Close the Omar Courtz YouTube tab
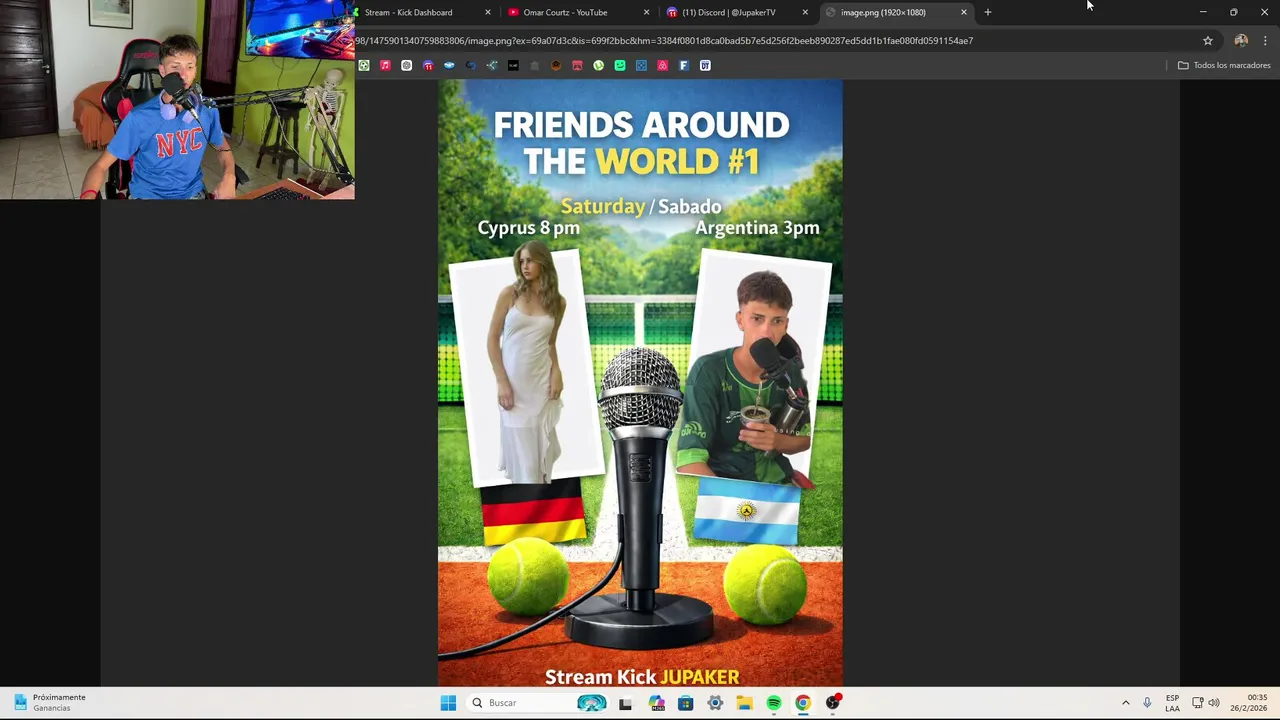The width and height of the screenshot is (1280, 720). [x=646, y=12]
